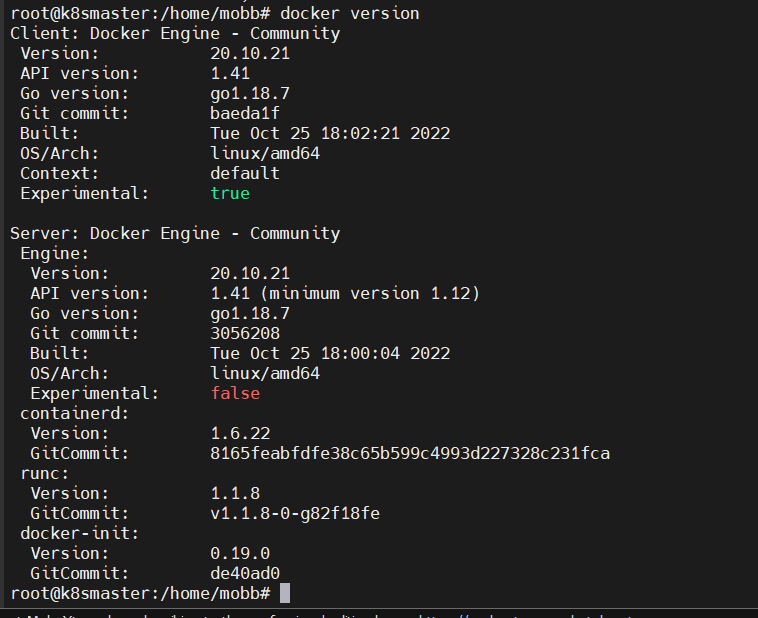Click the green 'true' Experimental value

[x=230, y=193]
